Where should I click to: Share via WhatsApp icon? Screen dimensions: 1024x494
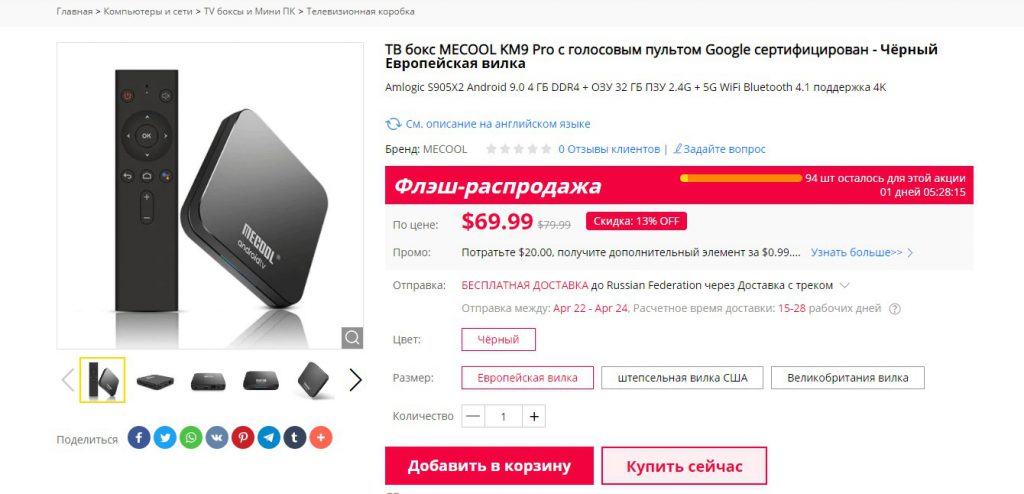coord(191,437)
